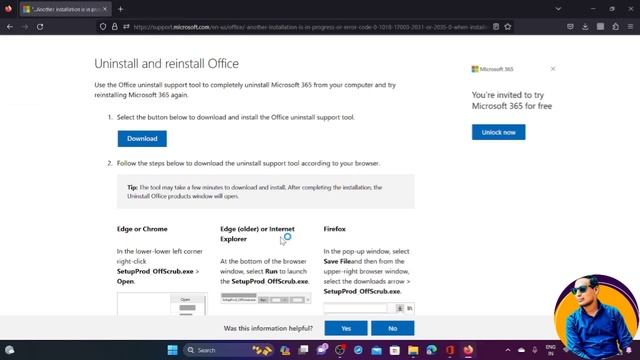This screenshot has width=640, height=360.
Task: Open the Firefox hamburger menu
Action: pyautogui.click(x=630, y=27)
